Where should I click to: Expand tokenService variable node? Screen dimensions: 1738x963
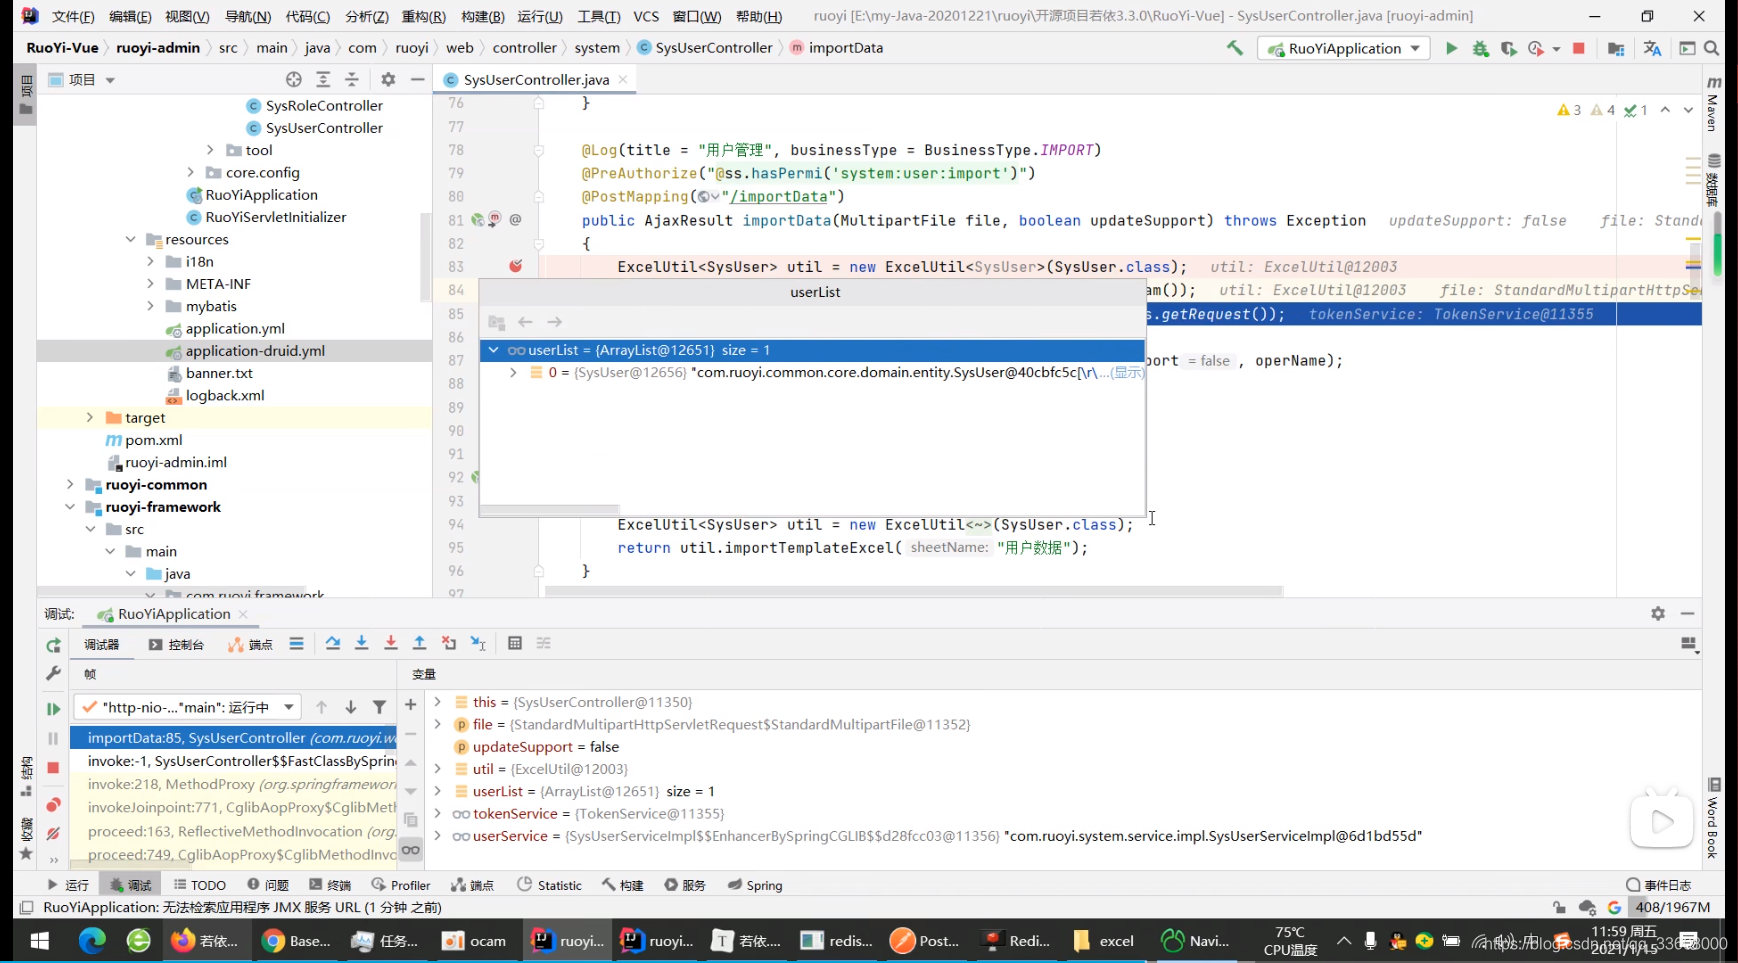tap(437, 813)
